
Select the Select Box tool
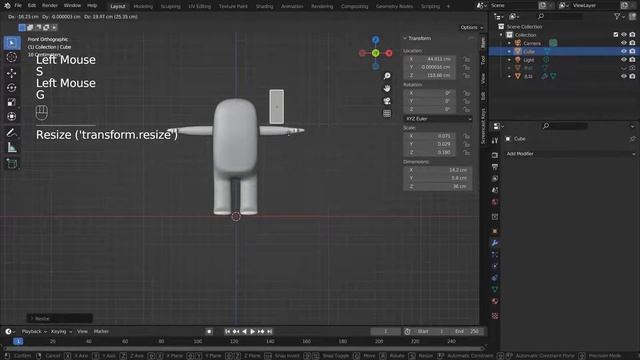(x=12, y=43)
